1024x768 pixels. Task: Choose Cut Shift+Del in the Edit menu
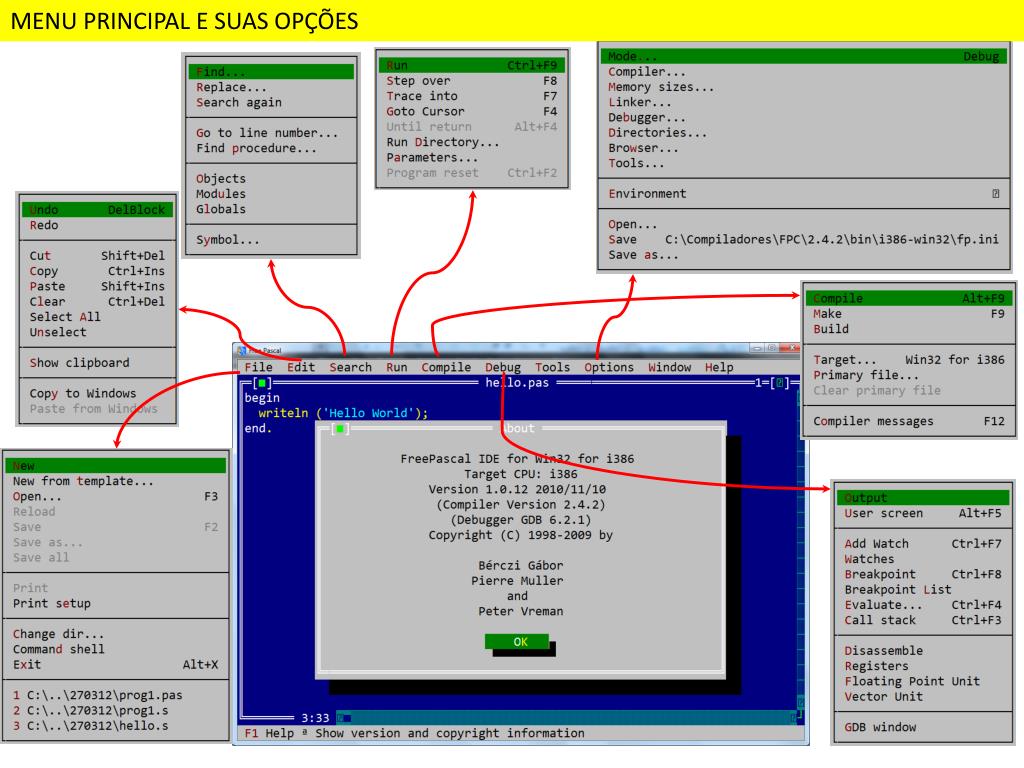(98, 256)
